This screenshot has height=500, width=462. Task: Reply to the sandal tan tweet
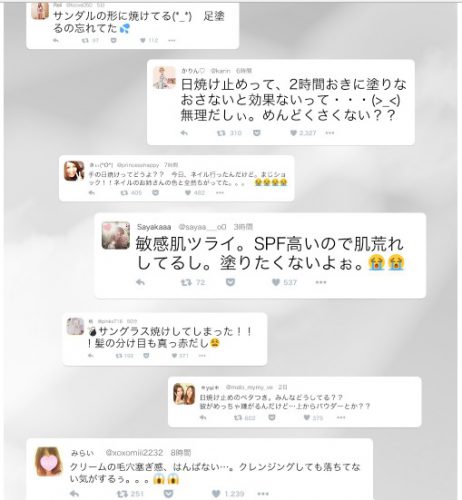tap(56, 41)
